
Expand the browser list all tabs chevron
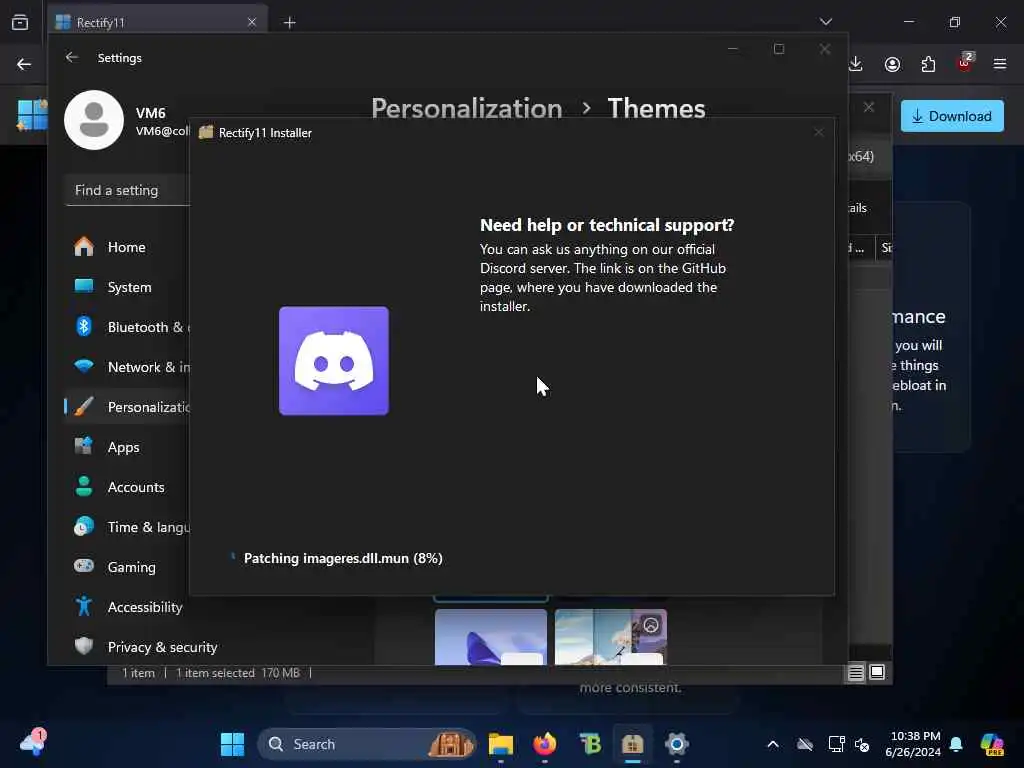tap(826, 22)
